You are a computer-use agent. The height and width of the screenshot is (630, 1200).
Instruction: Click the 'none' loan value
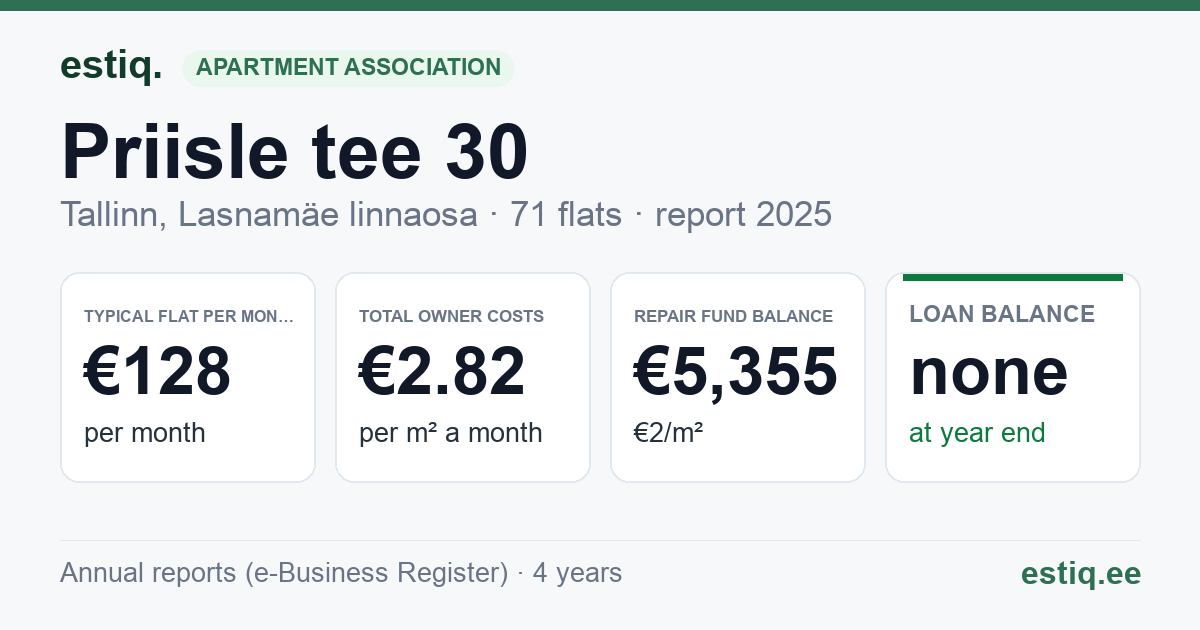pos(989,372)
